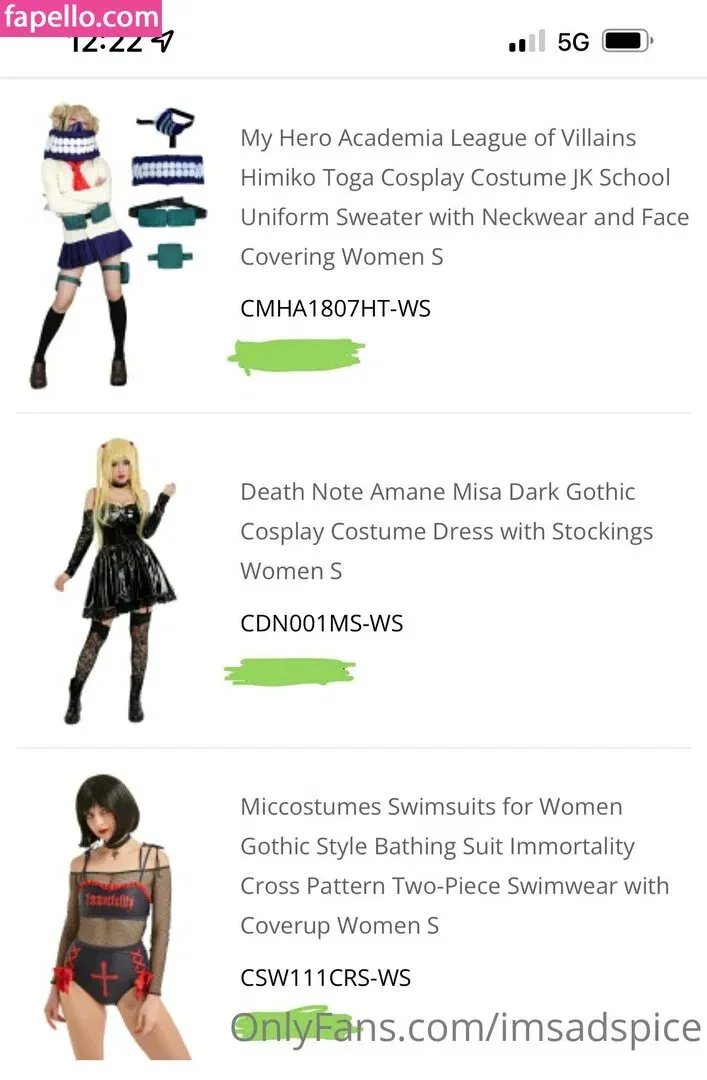Open the Misa Amane black dress thumbnail
The height and width of the screenshot is (1080, 707).
(116, 580)
